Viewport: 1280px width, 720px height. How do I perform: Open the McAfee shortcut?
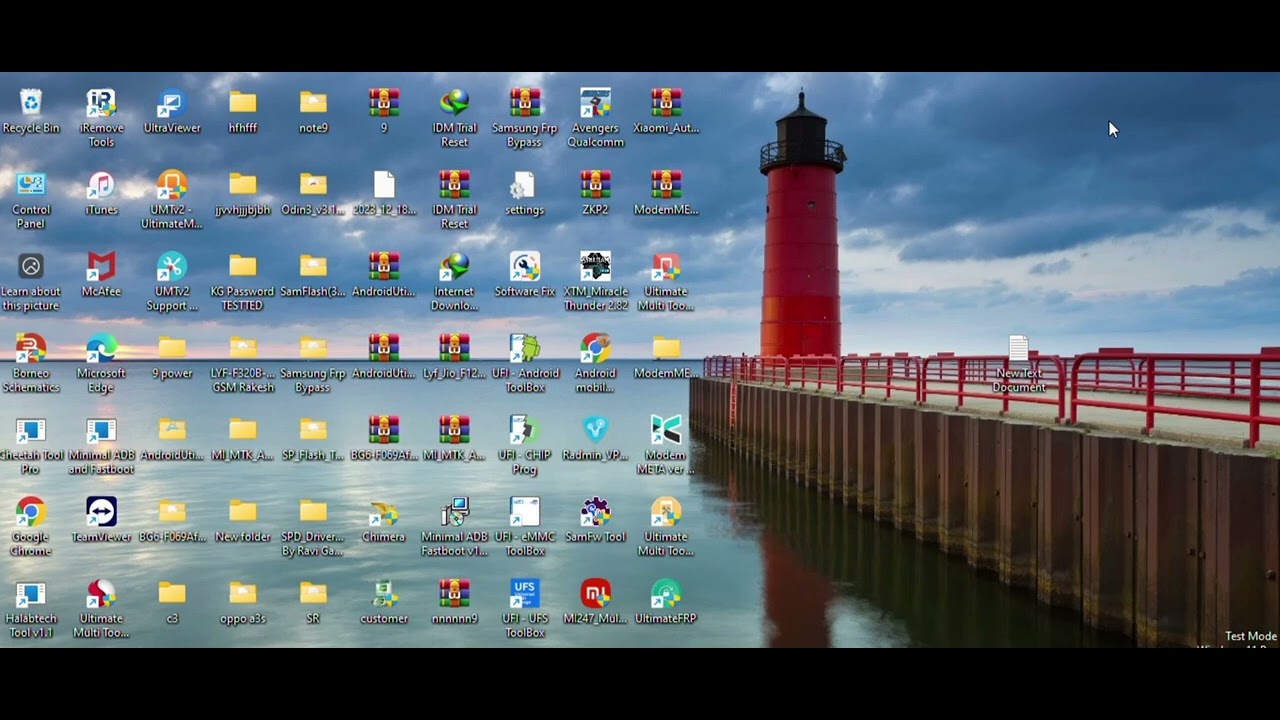coord(101,268)
